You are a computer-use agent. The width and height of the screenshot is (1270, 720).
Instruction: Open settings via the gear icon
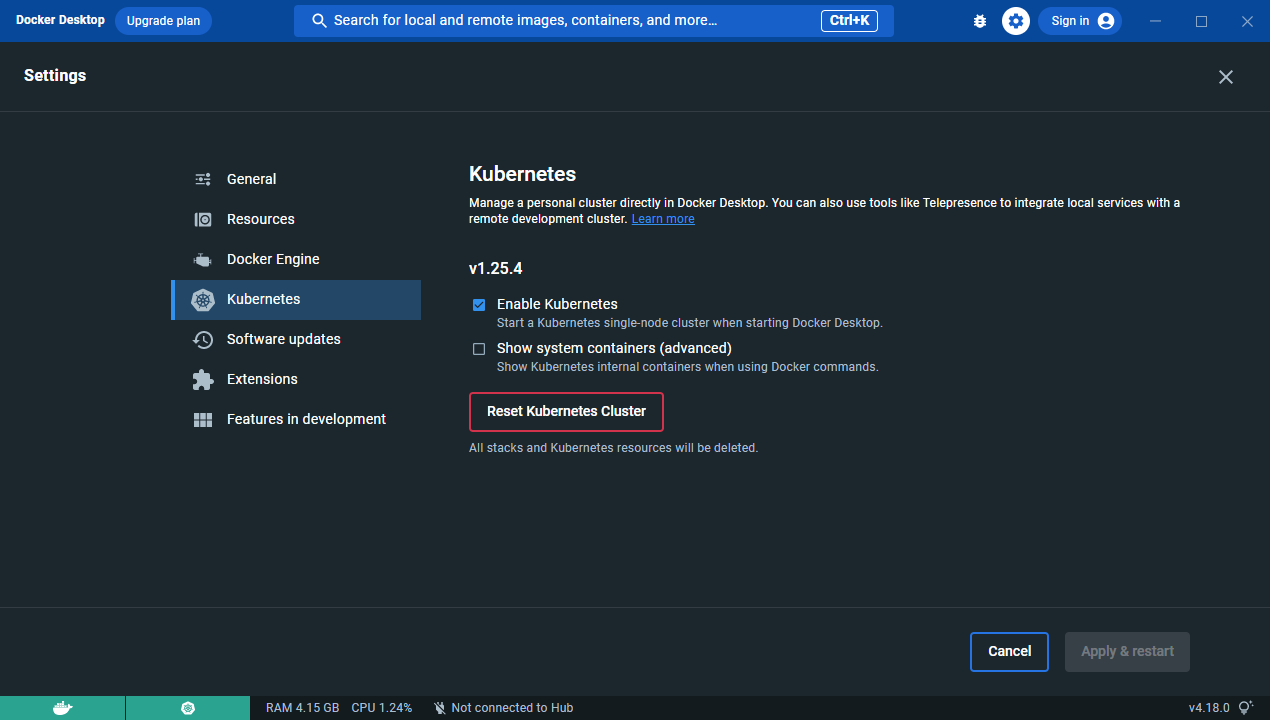click(x=1016, y=21)
